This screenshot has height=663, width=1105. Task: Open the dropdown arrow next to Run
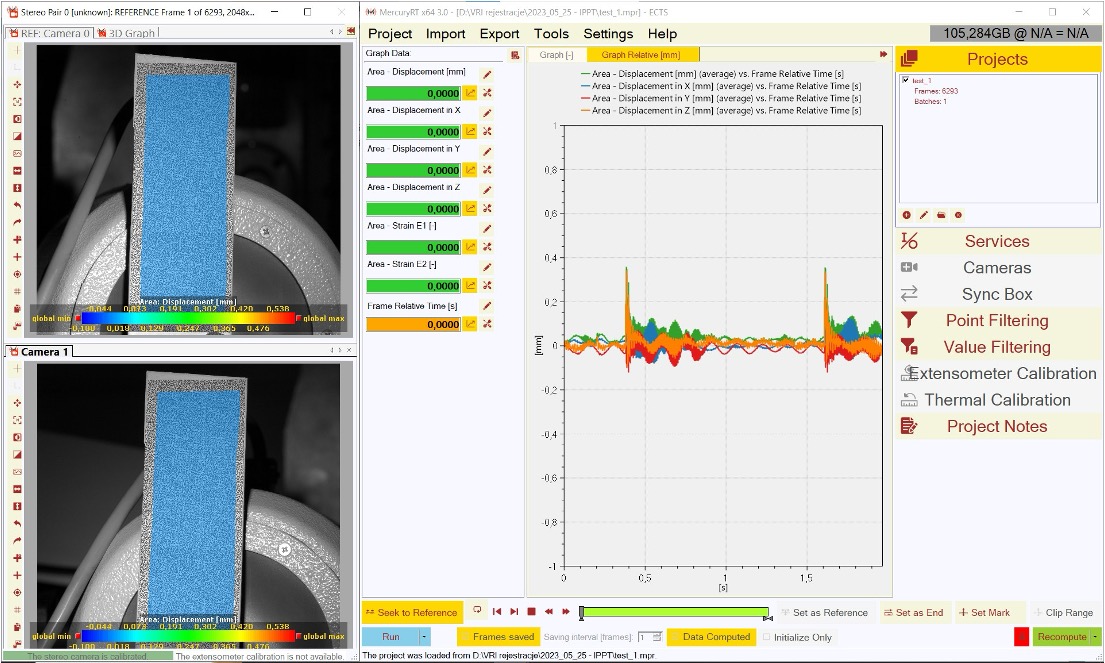(x=425, y=637)
